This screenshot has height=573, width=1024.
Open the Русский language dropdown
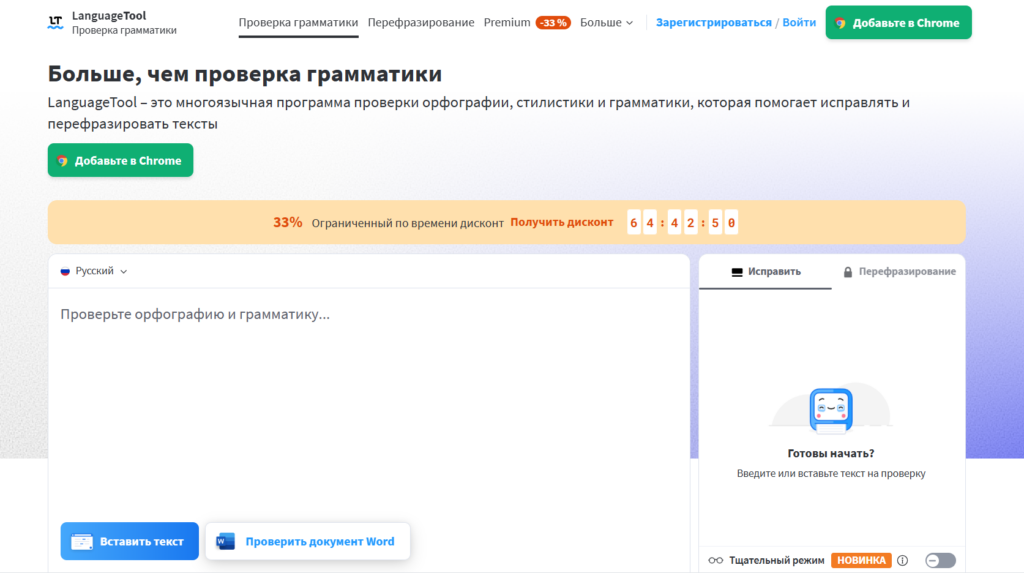pyautogui.click(x=94, y=271)
